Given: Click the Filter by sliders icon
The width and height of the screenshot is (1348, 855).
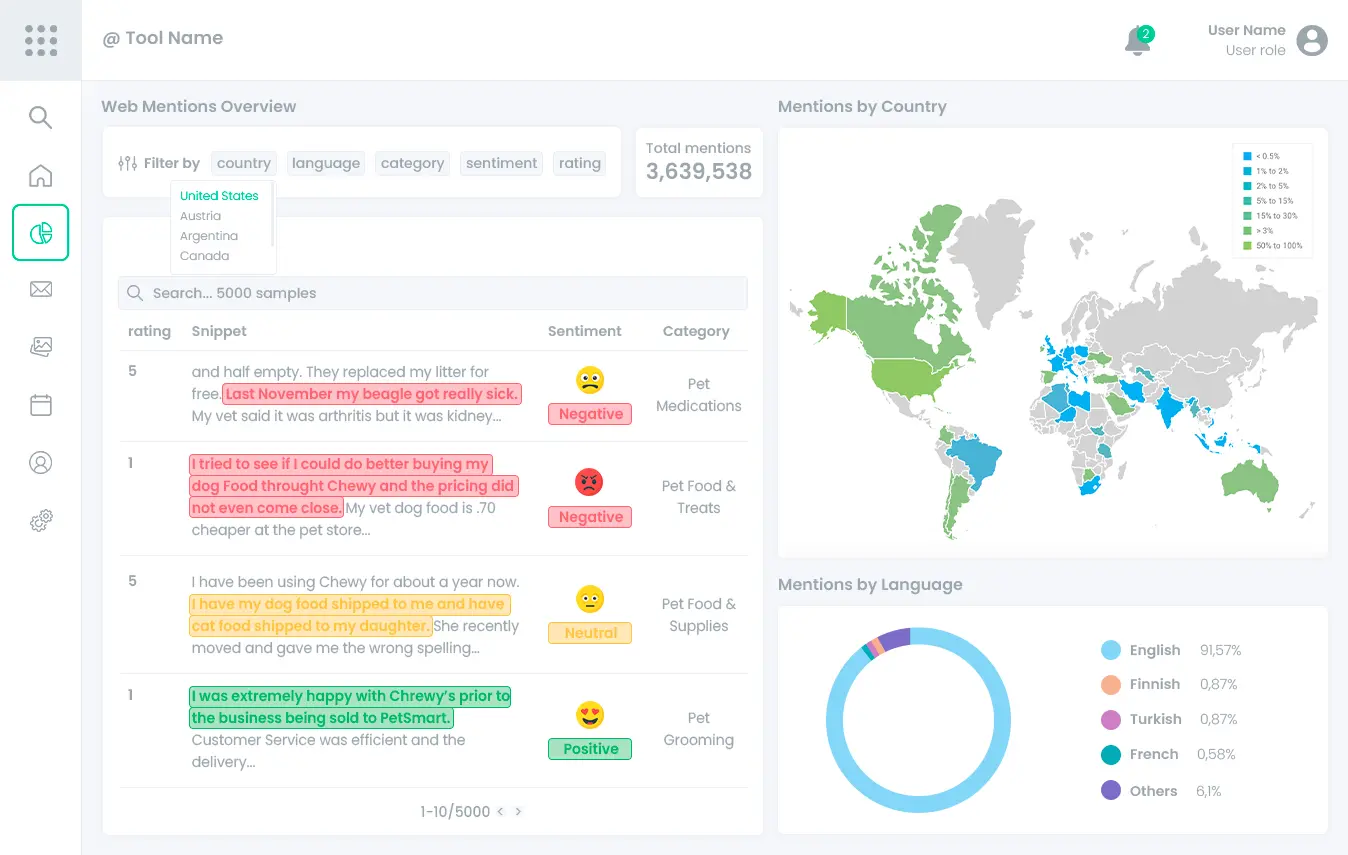Looking at the screenshot, I should click(127, 163).
